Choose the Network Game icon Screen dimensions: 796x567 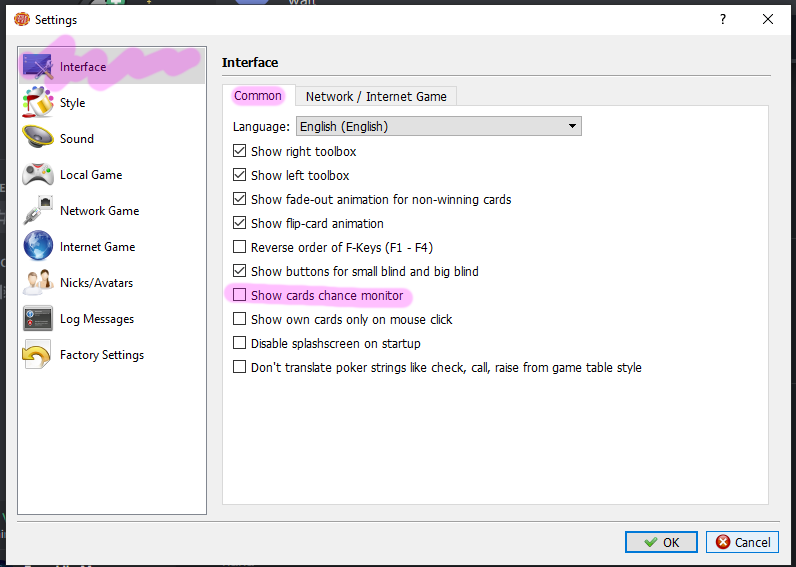(39, 211)
